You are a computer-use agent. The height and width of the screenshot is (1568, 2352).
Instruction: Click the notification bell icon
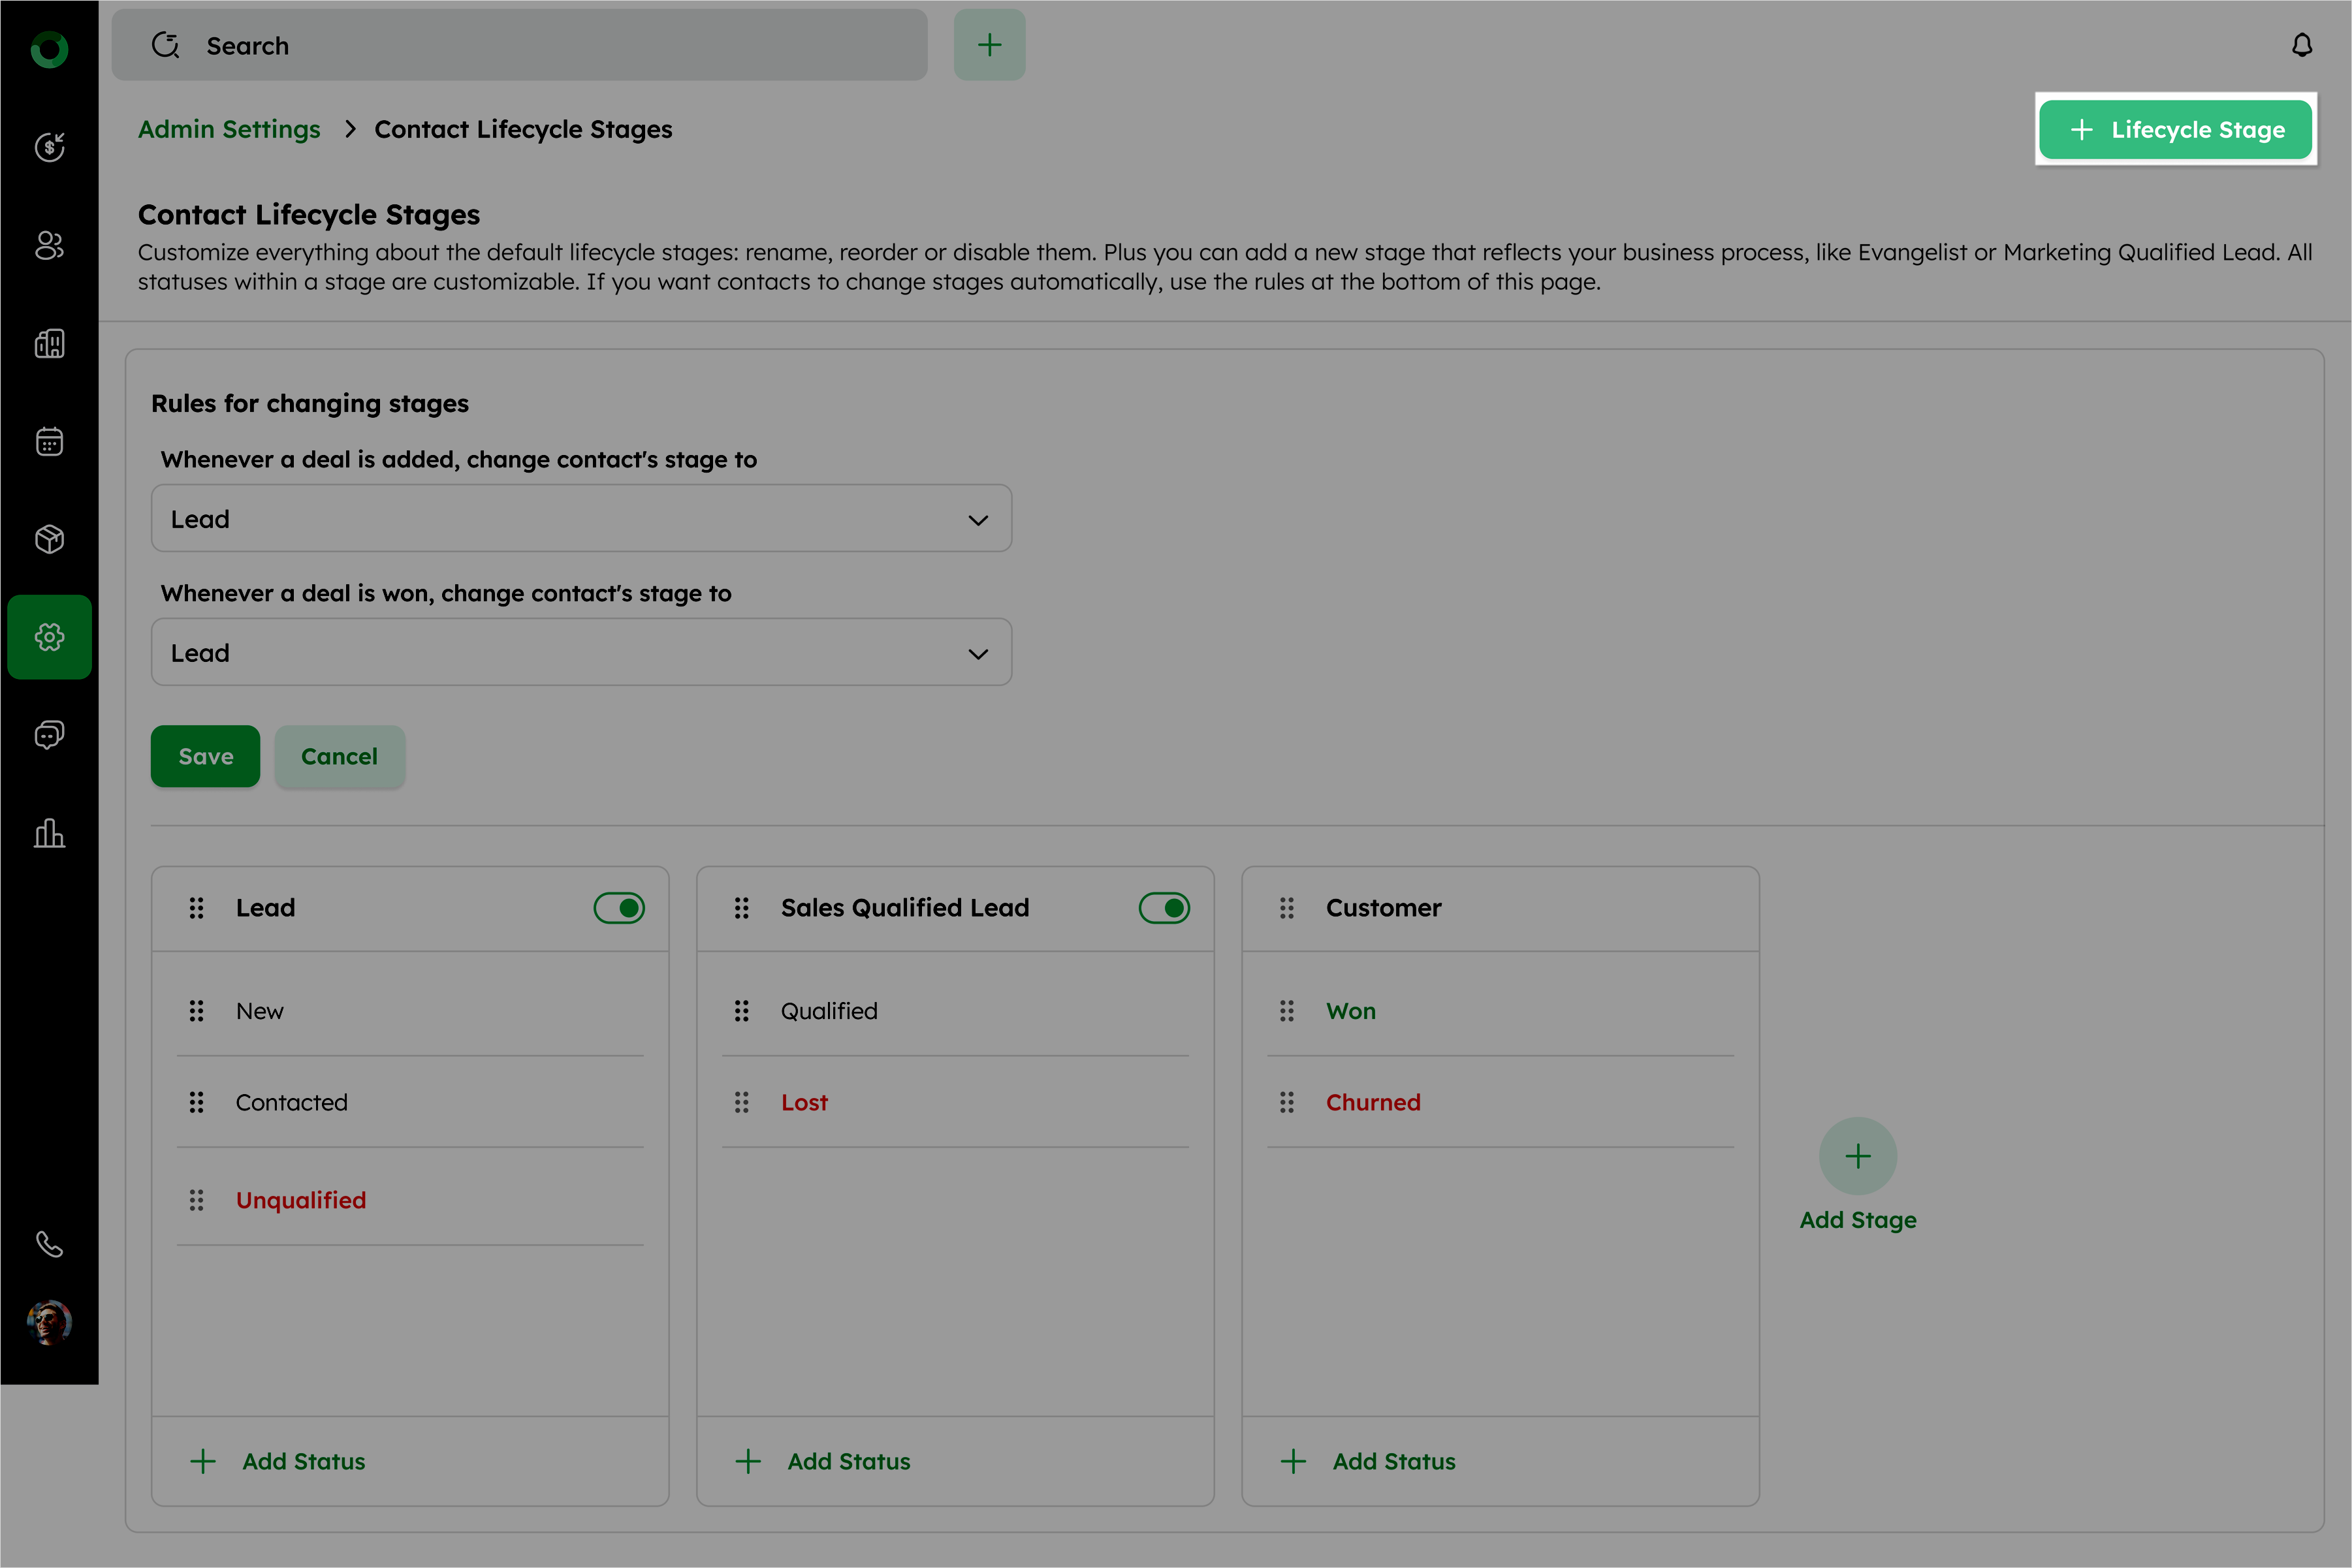(2301, 46)
